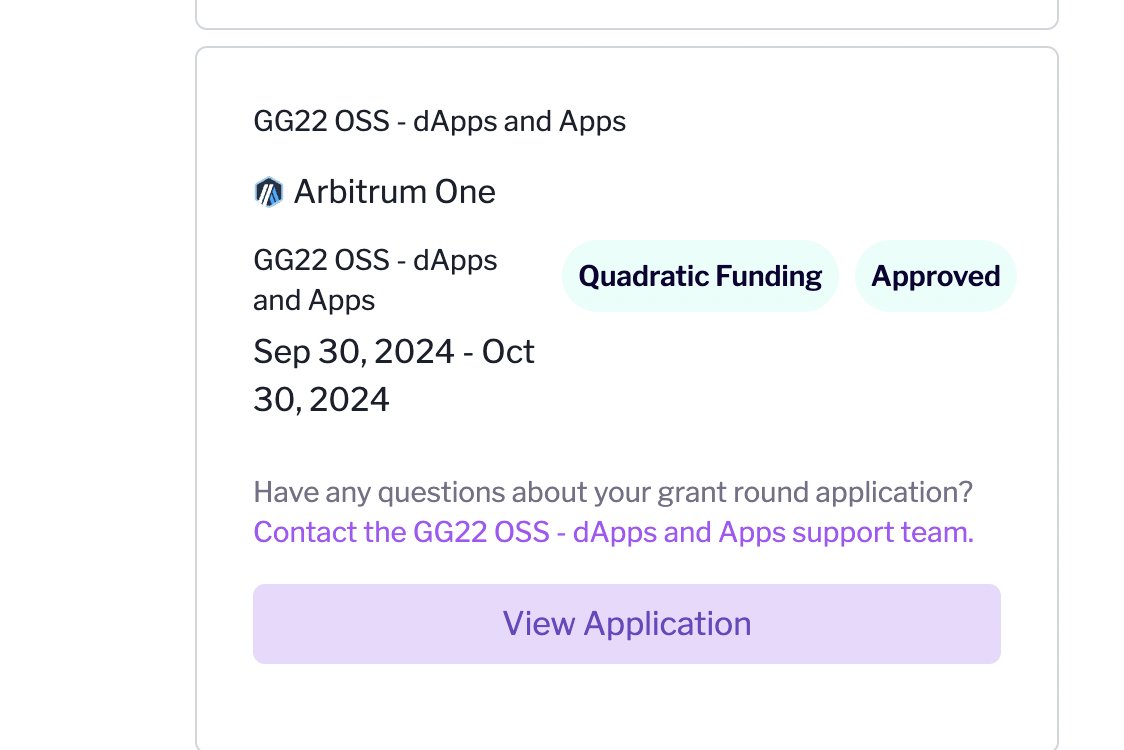Click the Sep 30, 2024 start date

pyautogui.click(x=353, y=351)
